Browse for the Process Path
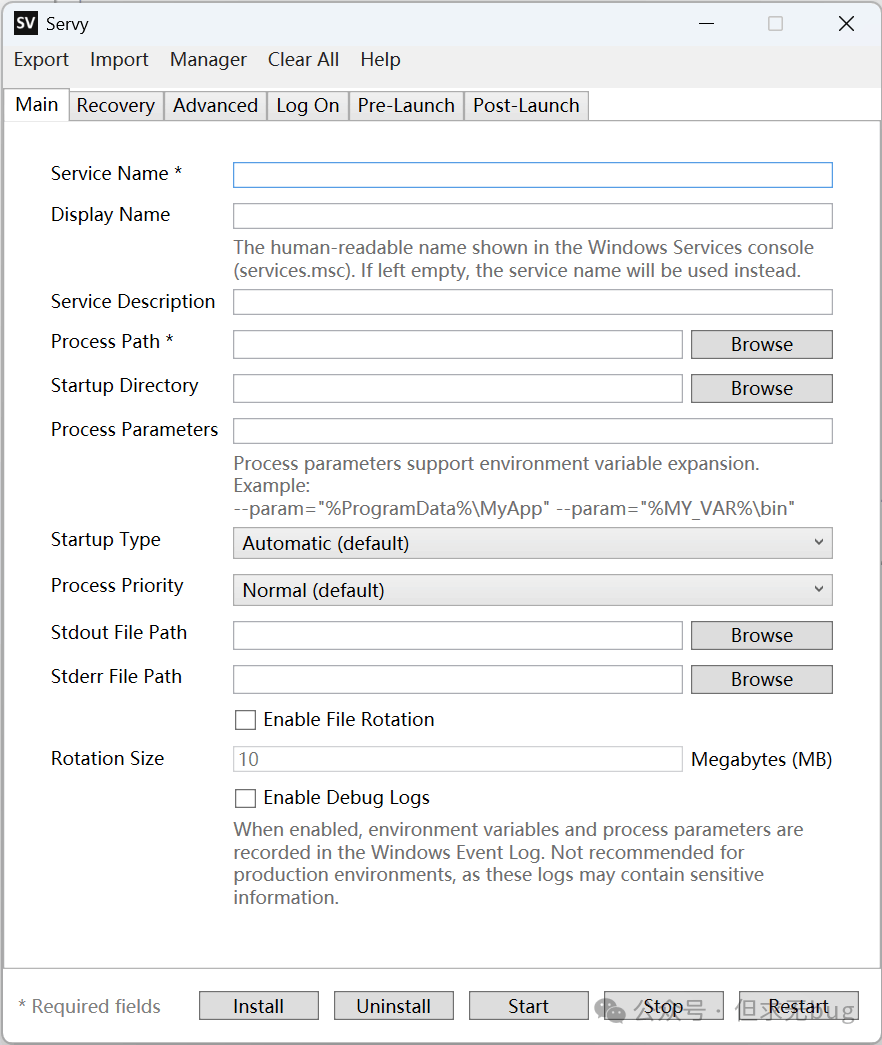 (x=761, y=344)
